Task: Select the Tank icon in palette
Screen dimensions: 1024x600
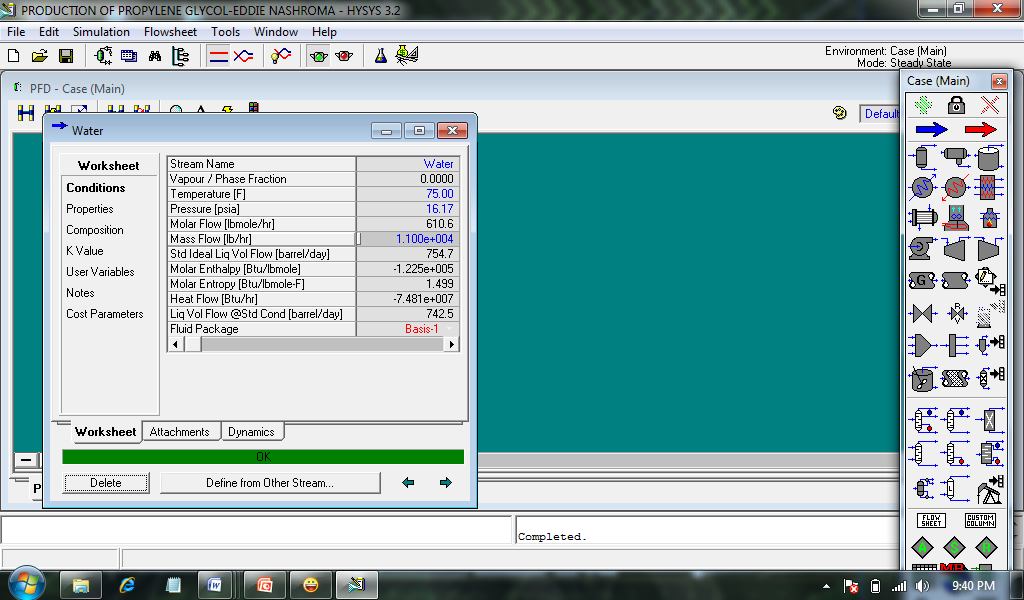Action: tap(989, 157)
